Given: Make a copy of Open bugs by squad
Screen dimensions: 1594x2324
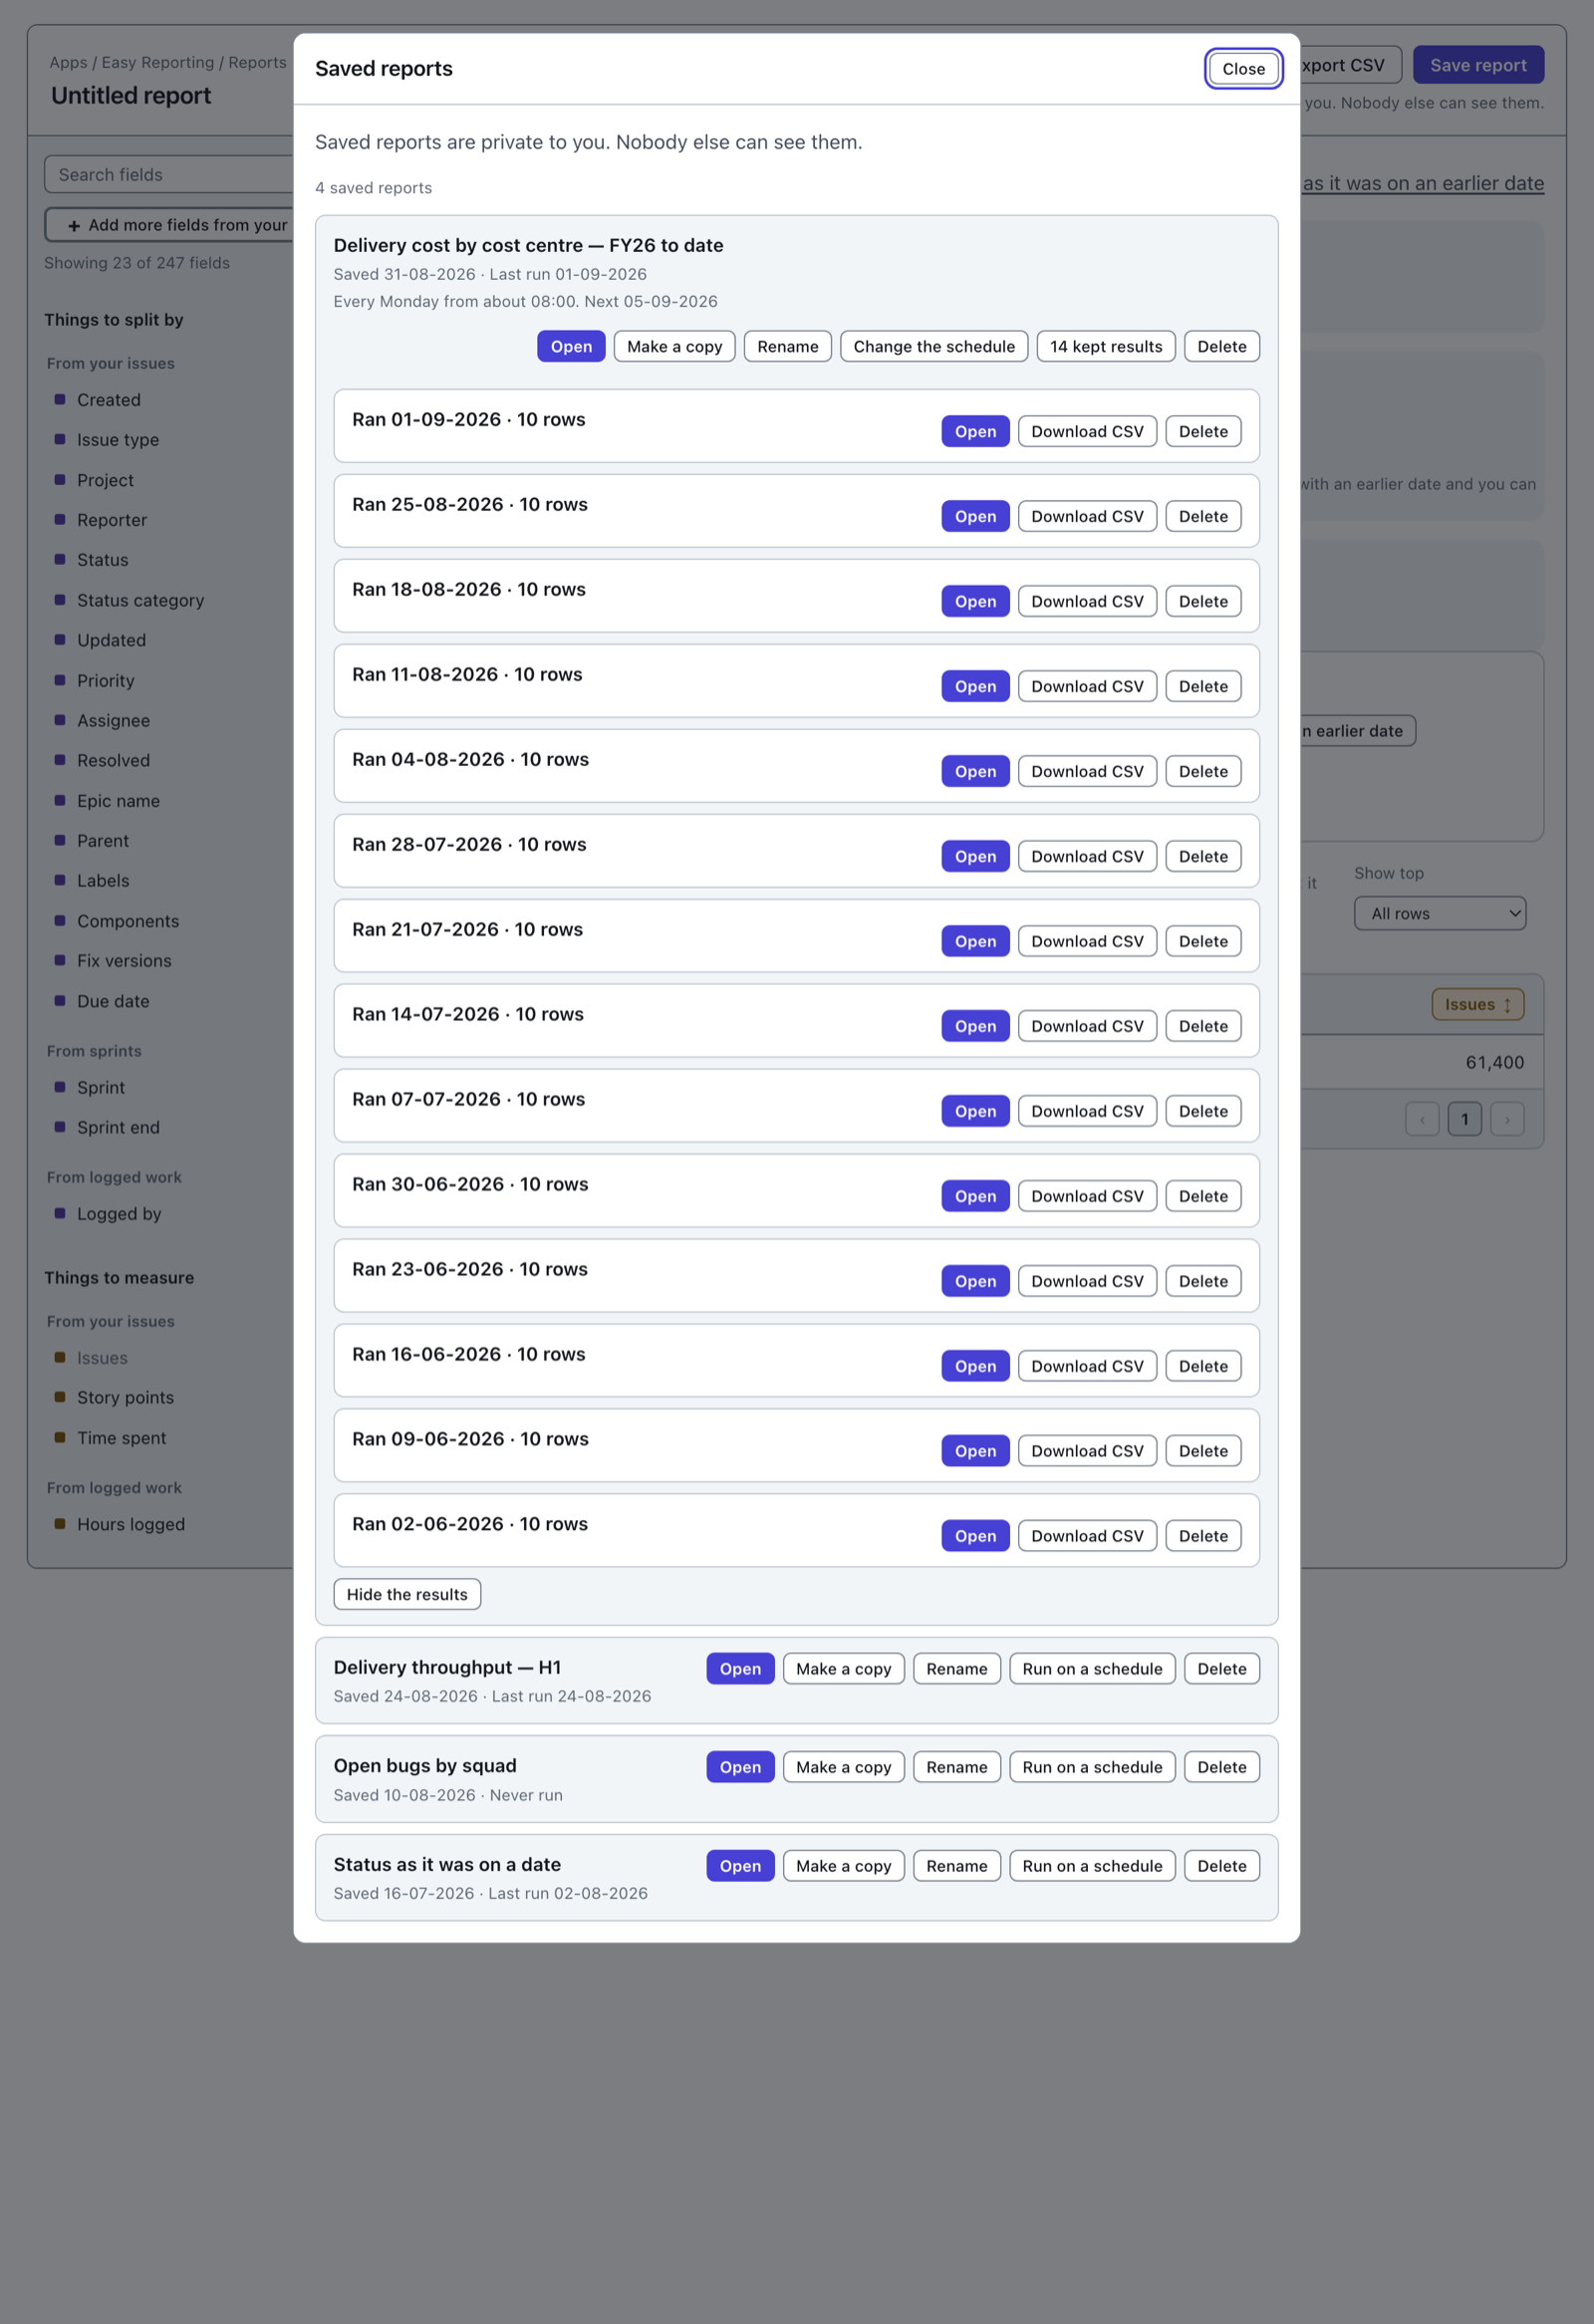Looking at the screenshot, I should (843, 1767).
